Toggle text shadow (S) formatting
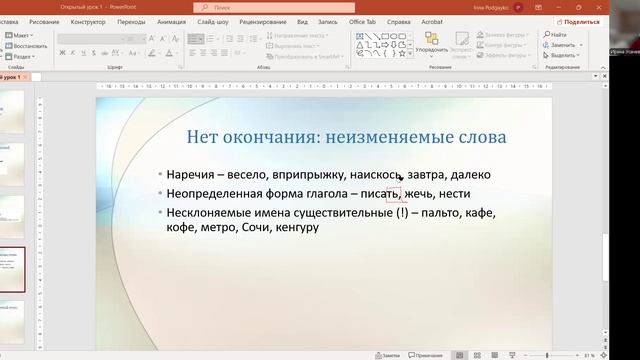Viewport: 640px width, 360px height. click(x=94, y=53)
